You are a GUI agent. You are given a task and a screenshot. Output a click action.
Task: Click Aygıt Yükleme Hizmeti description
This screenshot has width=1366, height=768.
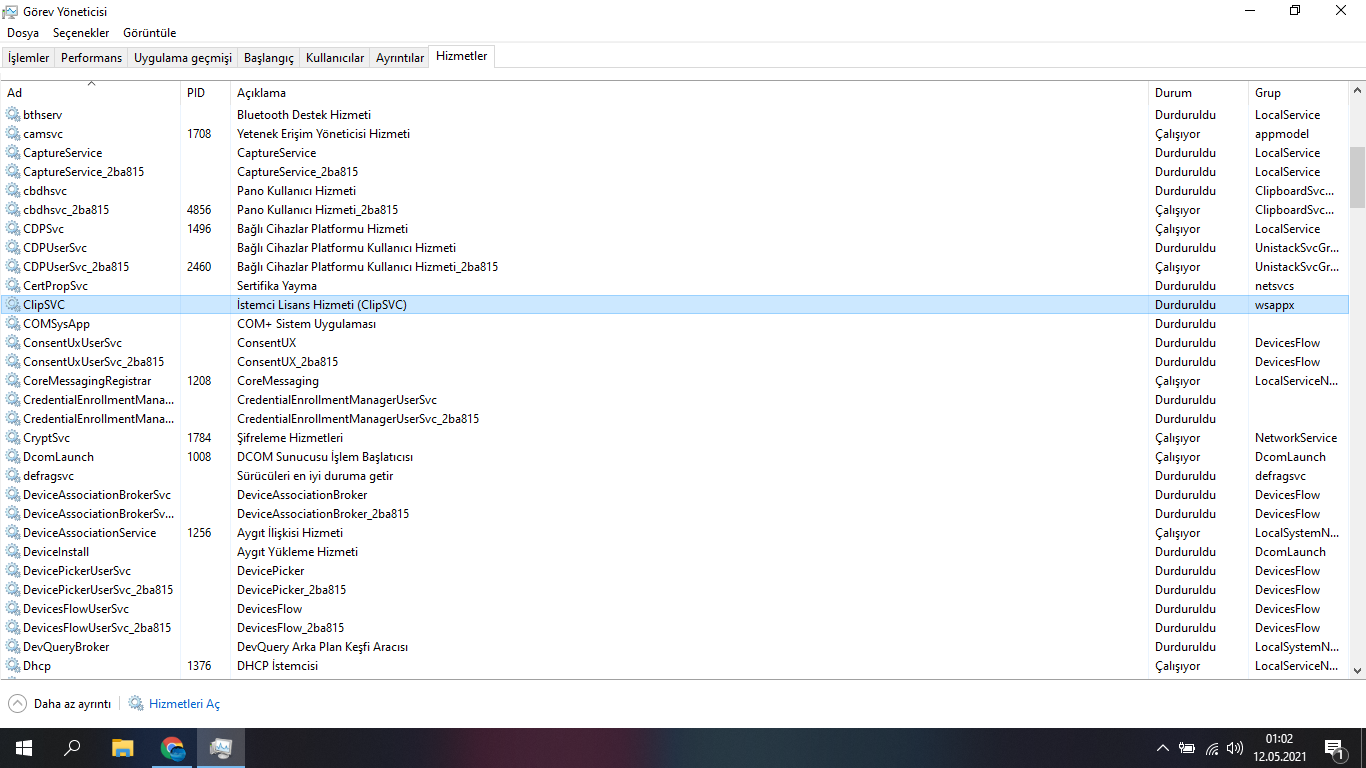click(x=297, y=552)
